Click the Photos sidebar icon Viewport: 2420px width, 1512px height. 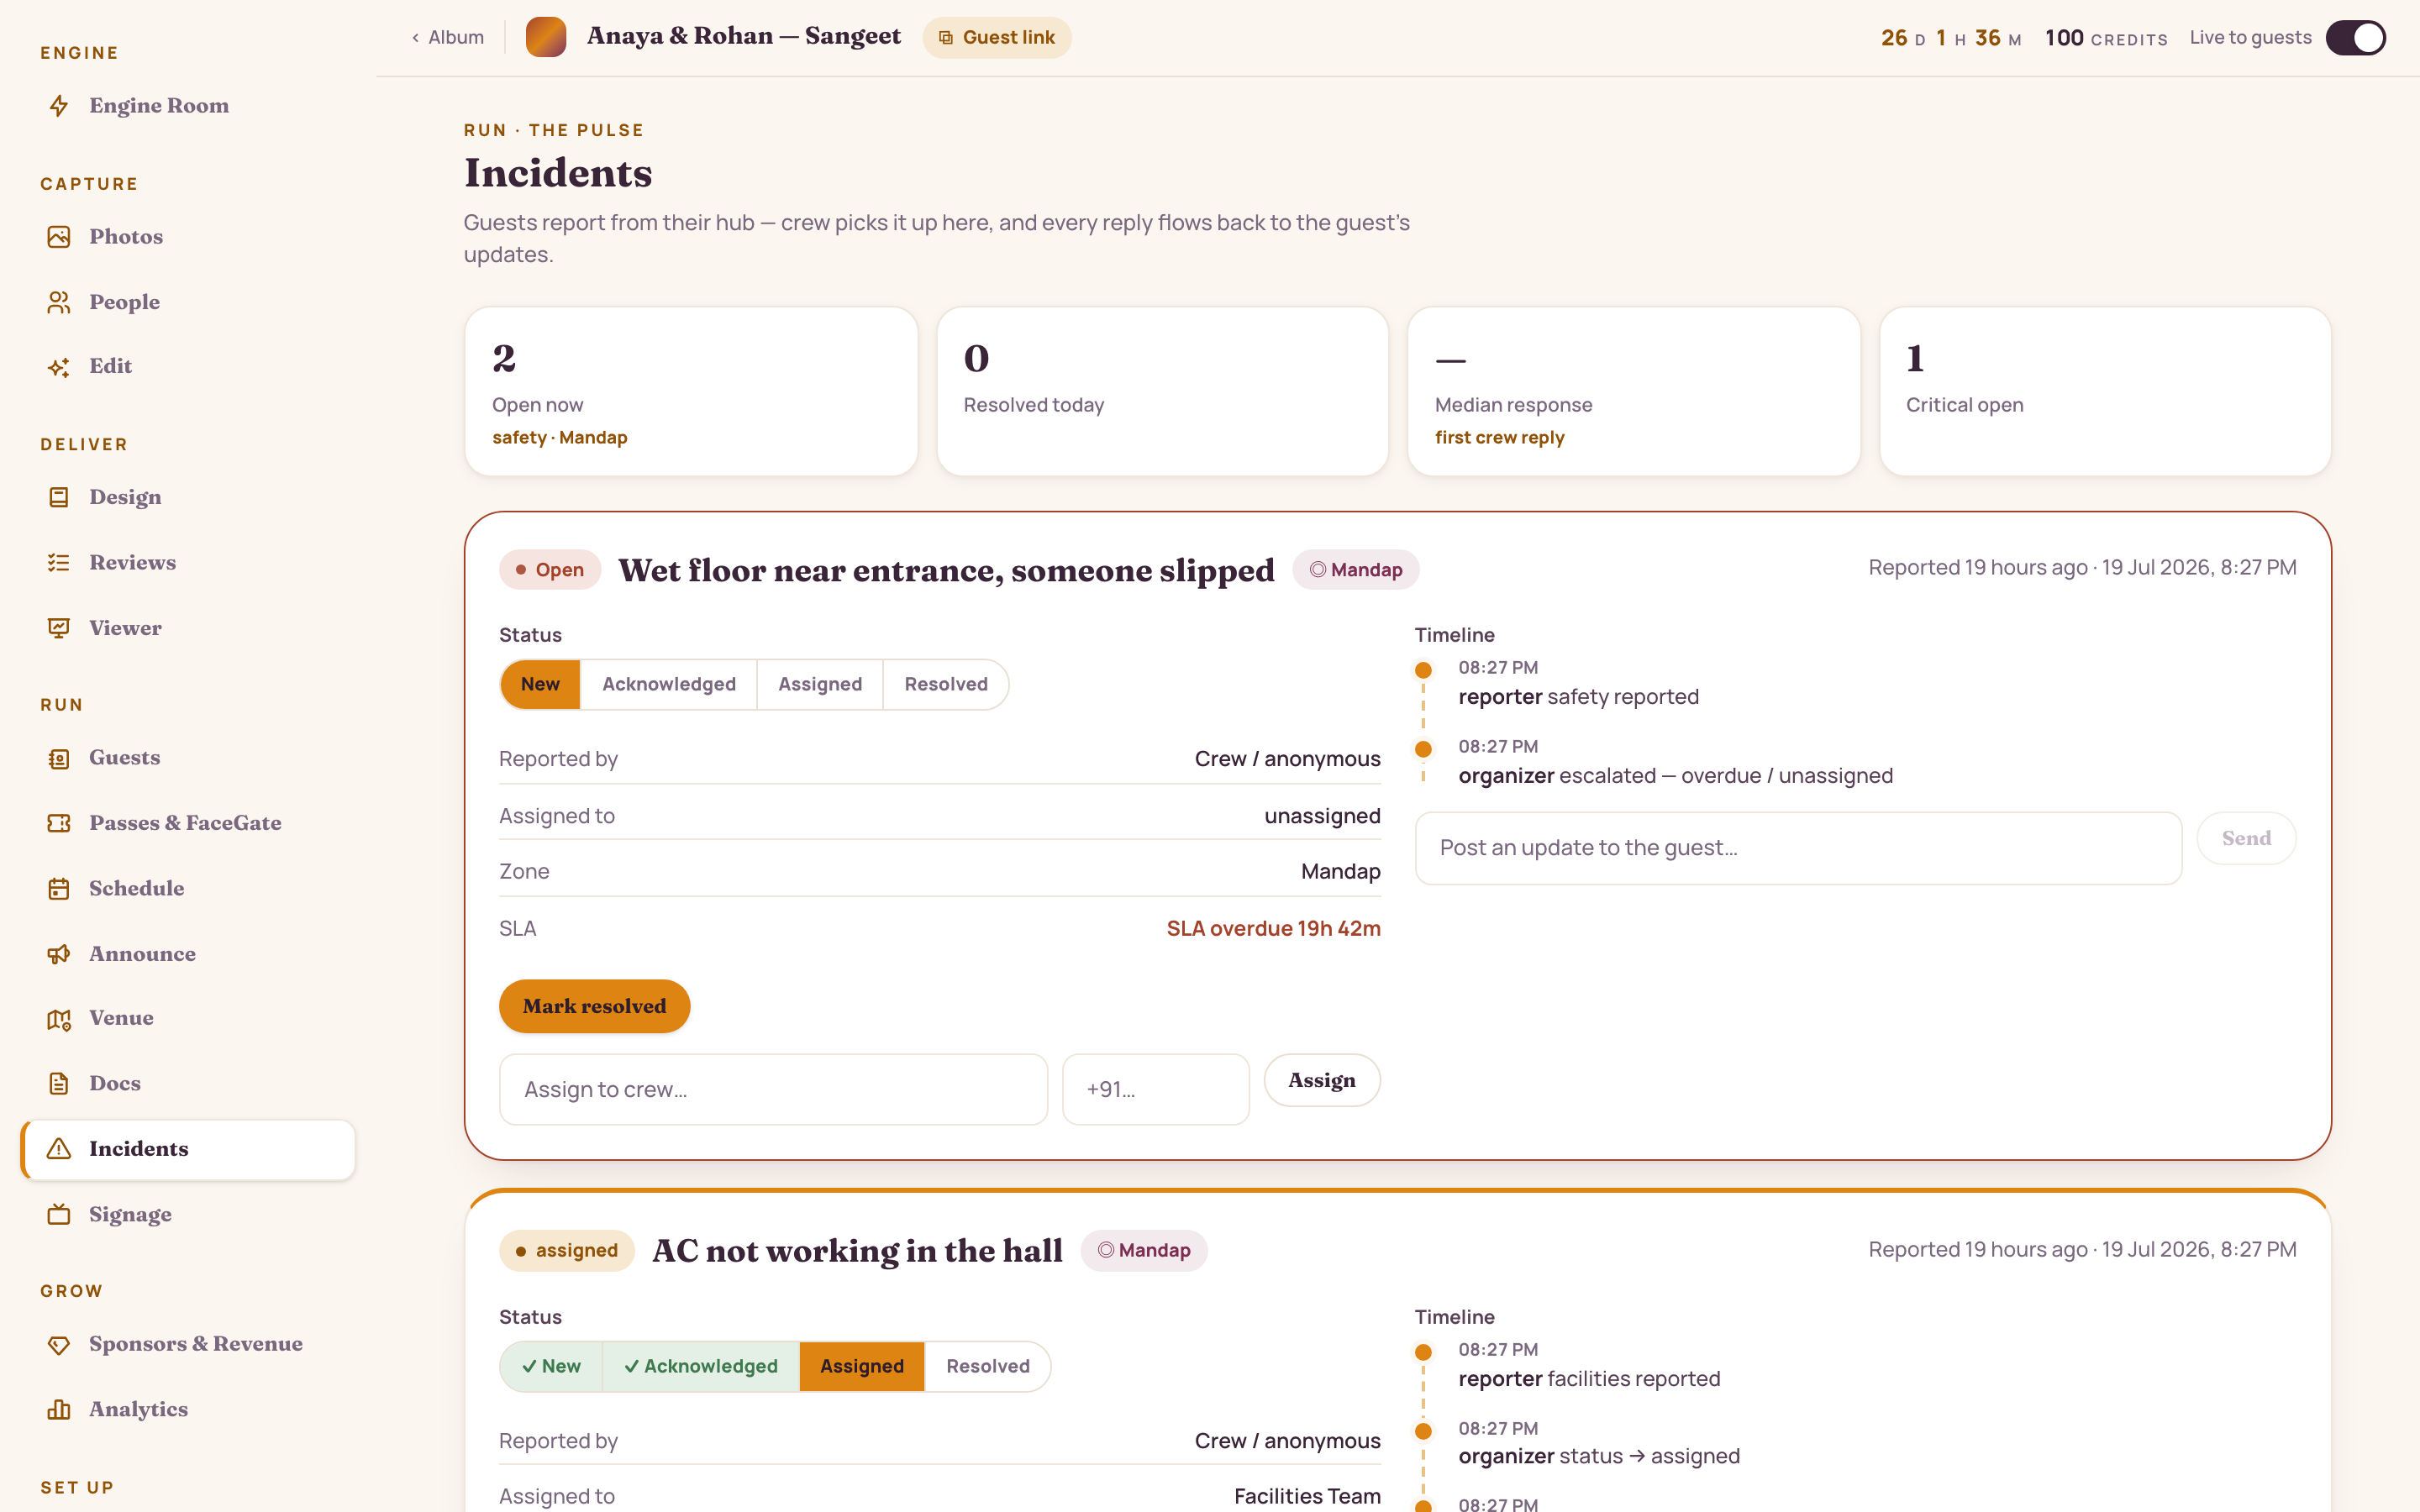59,237
